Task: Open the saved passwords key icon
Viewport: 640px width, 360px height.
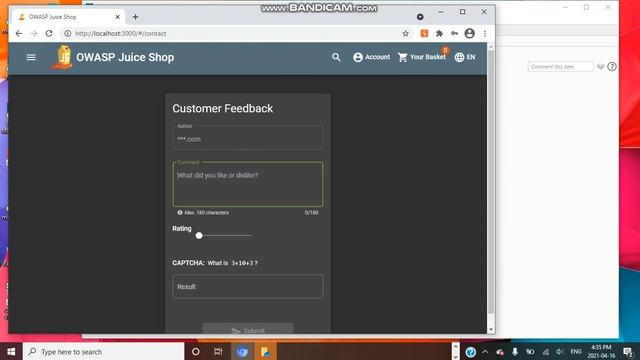Action: click(454, 33)
